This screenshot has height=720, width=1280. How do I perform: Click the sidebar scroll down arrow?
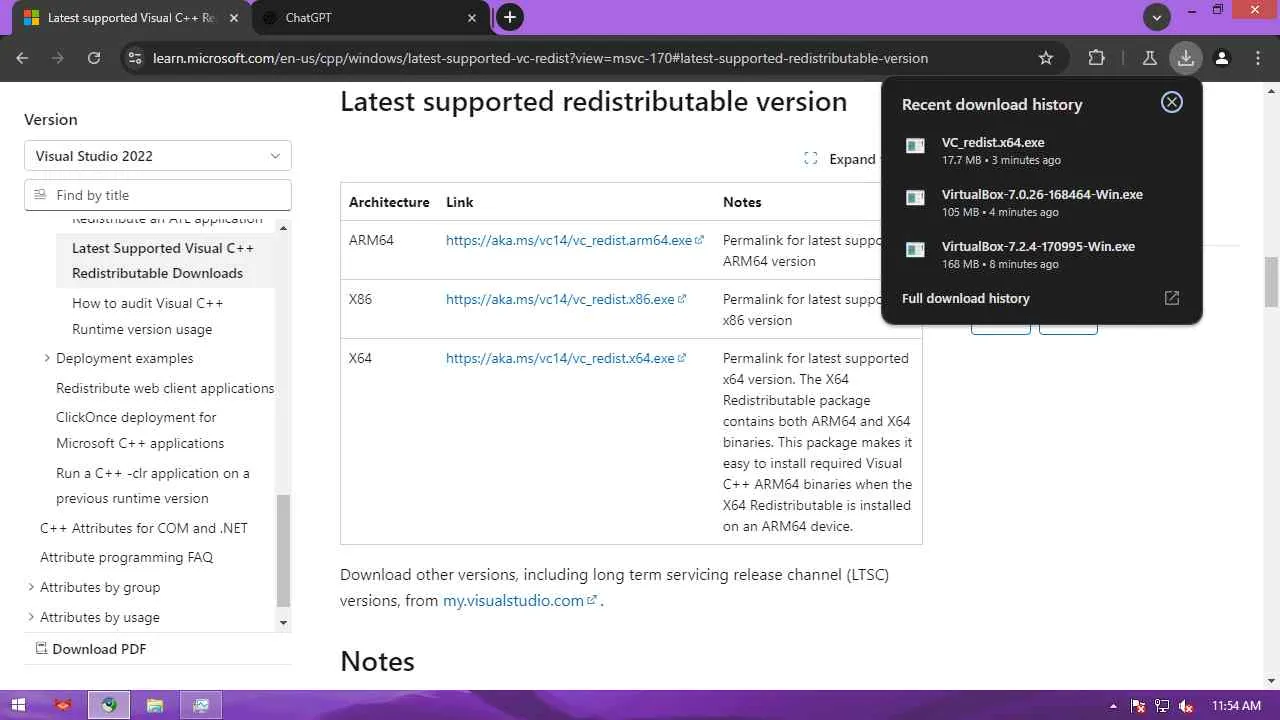(283, 622)
